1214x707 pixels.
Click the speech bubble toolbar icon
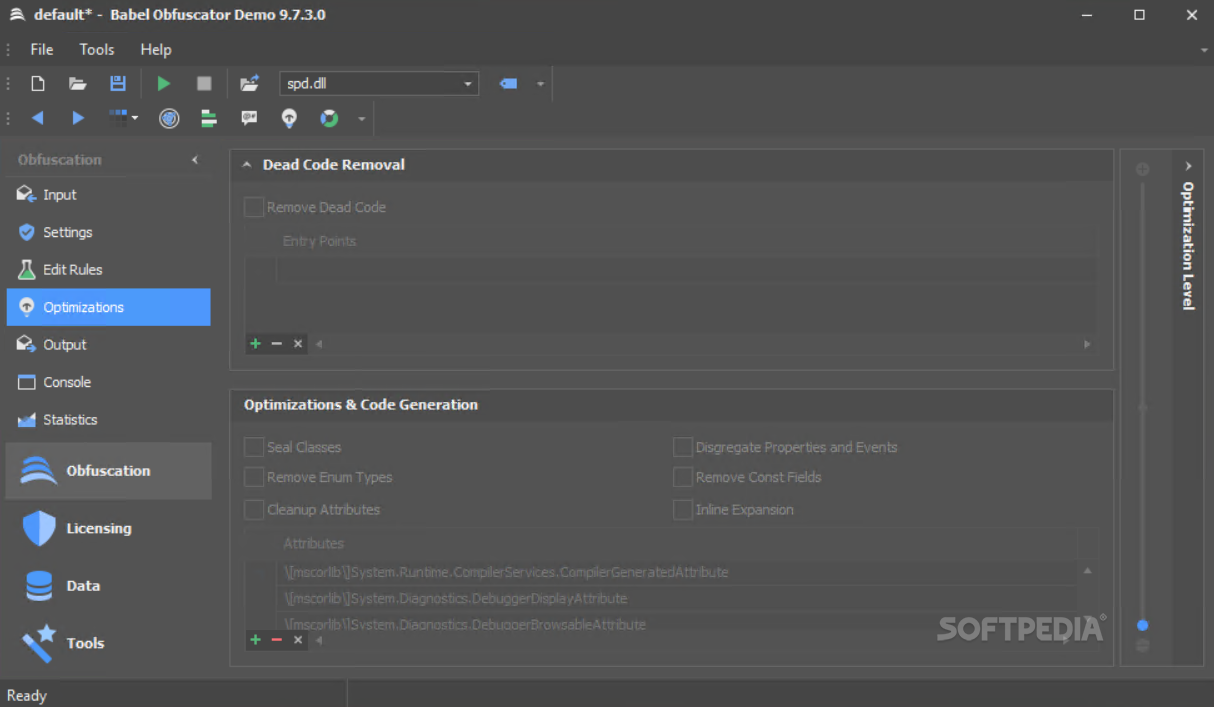[249, 118]
